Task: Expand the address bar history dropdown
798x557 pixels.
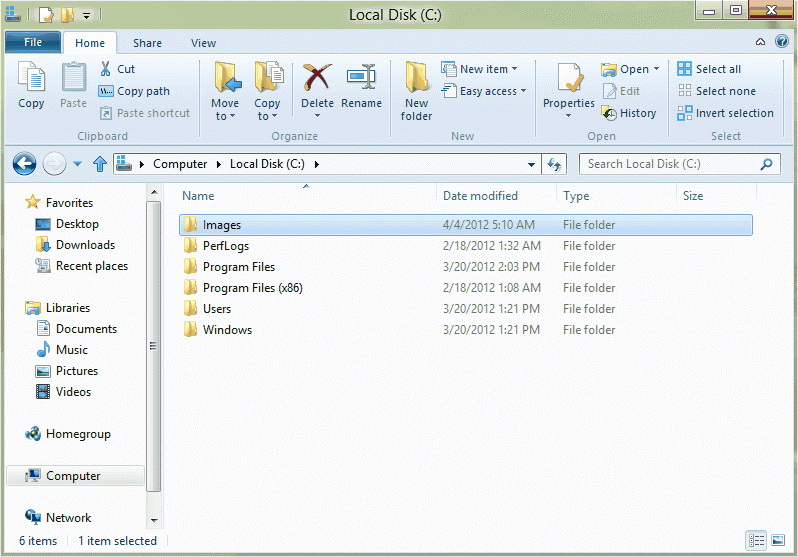Action: 532,164
